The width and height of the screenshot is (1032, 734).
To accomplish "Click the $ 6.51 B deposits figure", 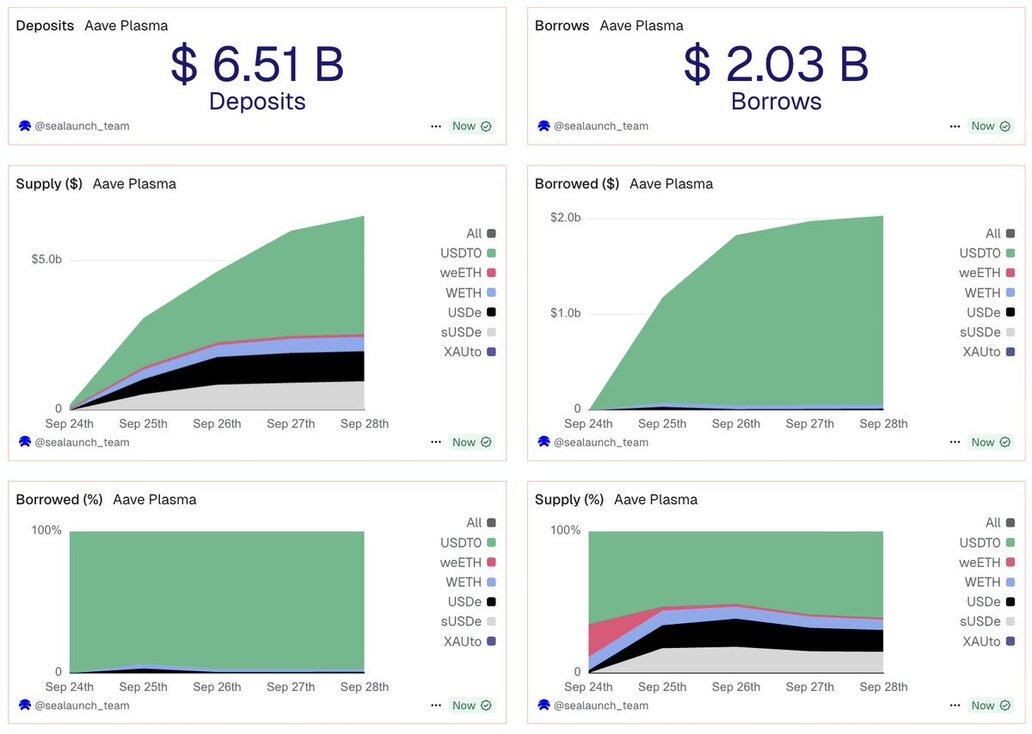I will 257,64.
